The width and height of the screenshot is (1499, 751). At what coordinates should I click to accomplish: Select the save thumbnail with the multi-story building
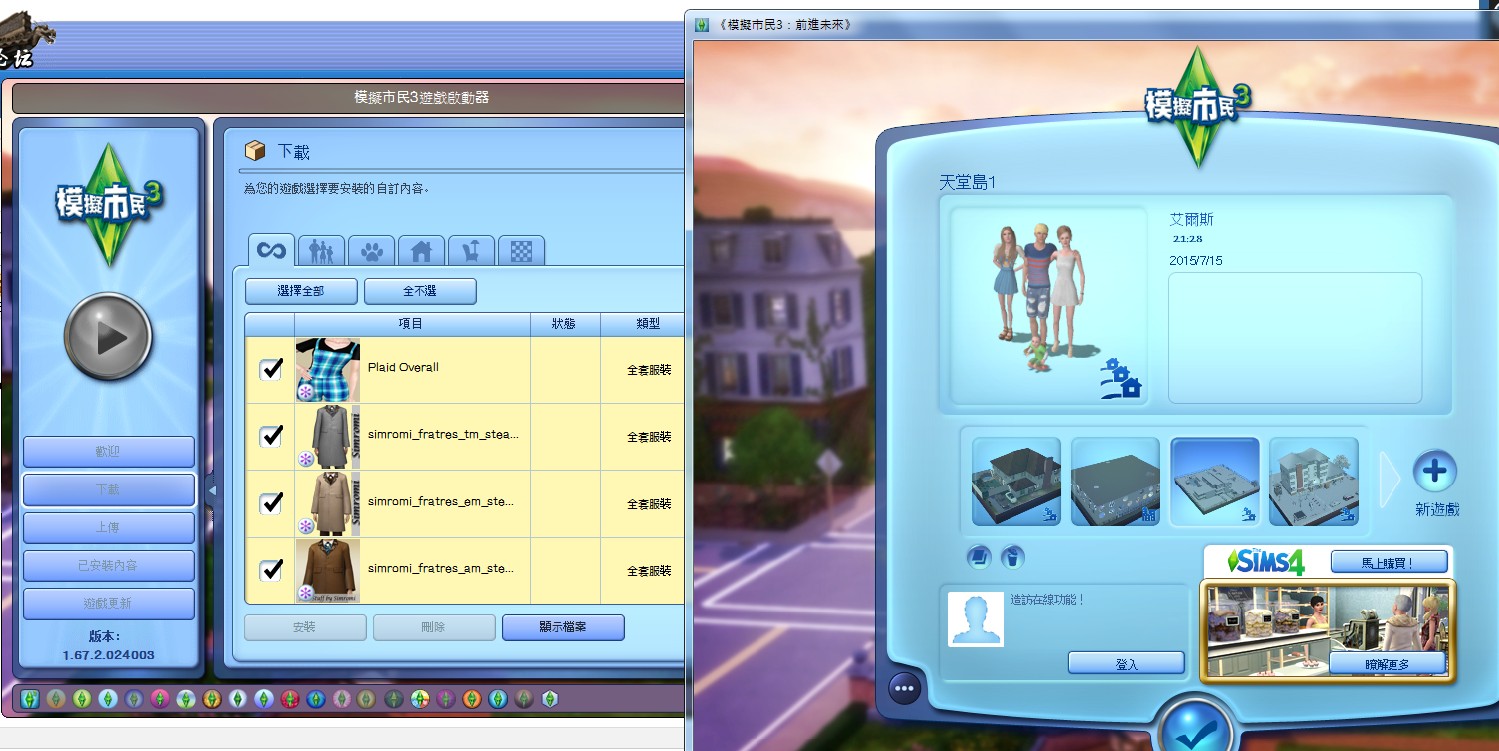click(x=1314, y=481)
